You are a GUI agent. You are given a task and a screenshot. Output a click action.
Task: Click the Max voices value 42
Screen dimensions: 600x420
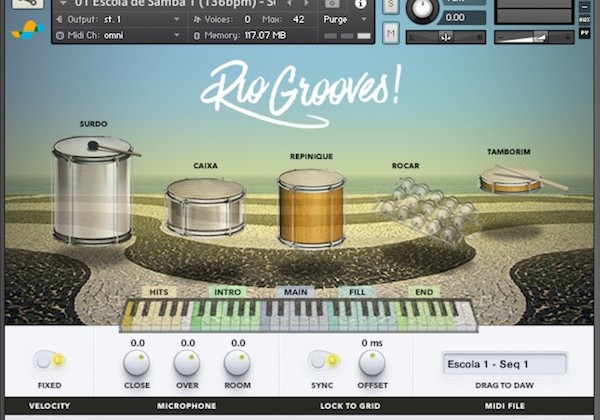coord(298,19)
